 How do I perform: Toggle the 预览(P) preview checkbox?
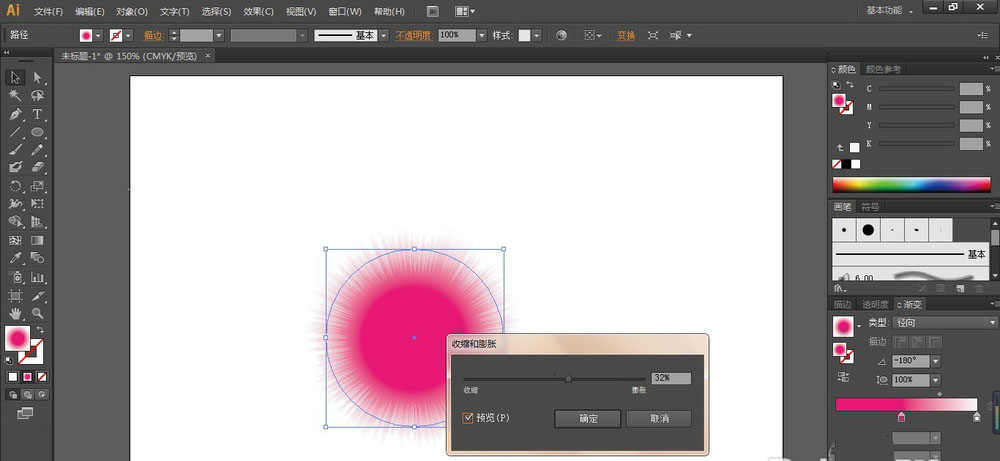point(468,418)
